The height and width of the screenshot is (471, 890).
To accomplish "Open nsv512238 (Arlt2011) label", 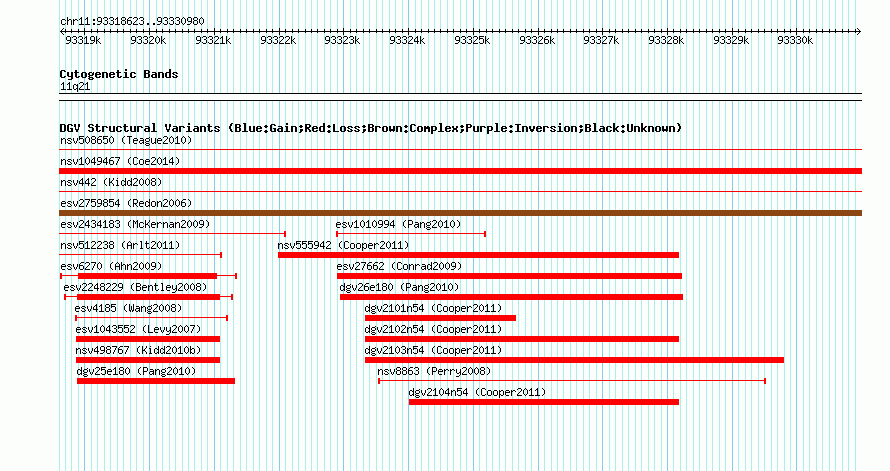I will point(120,245).
